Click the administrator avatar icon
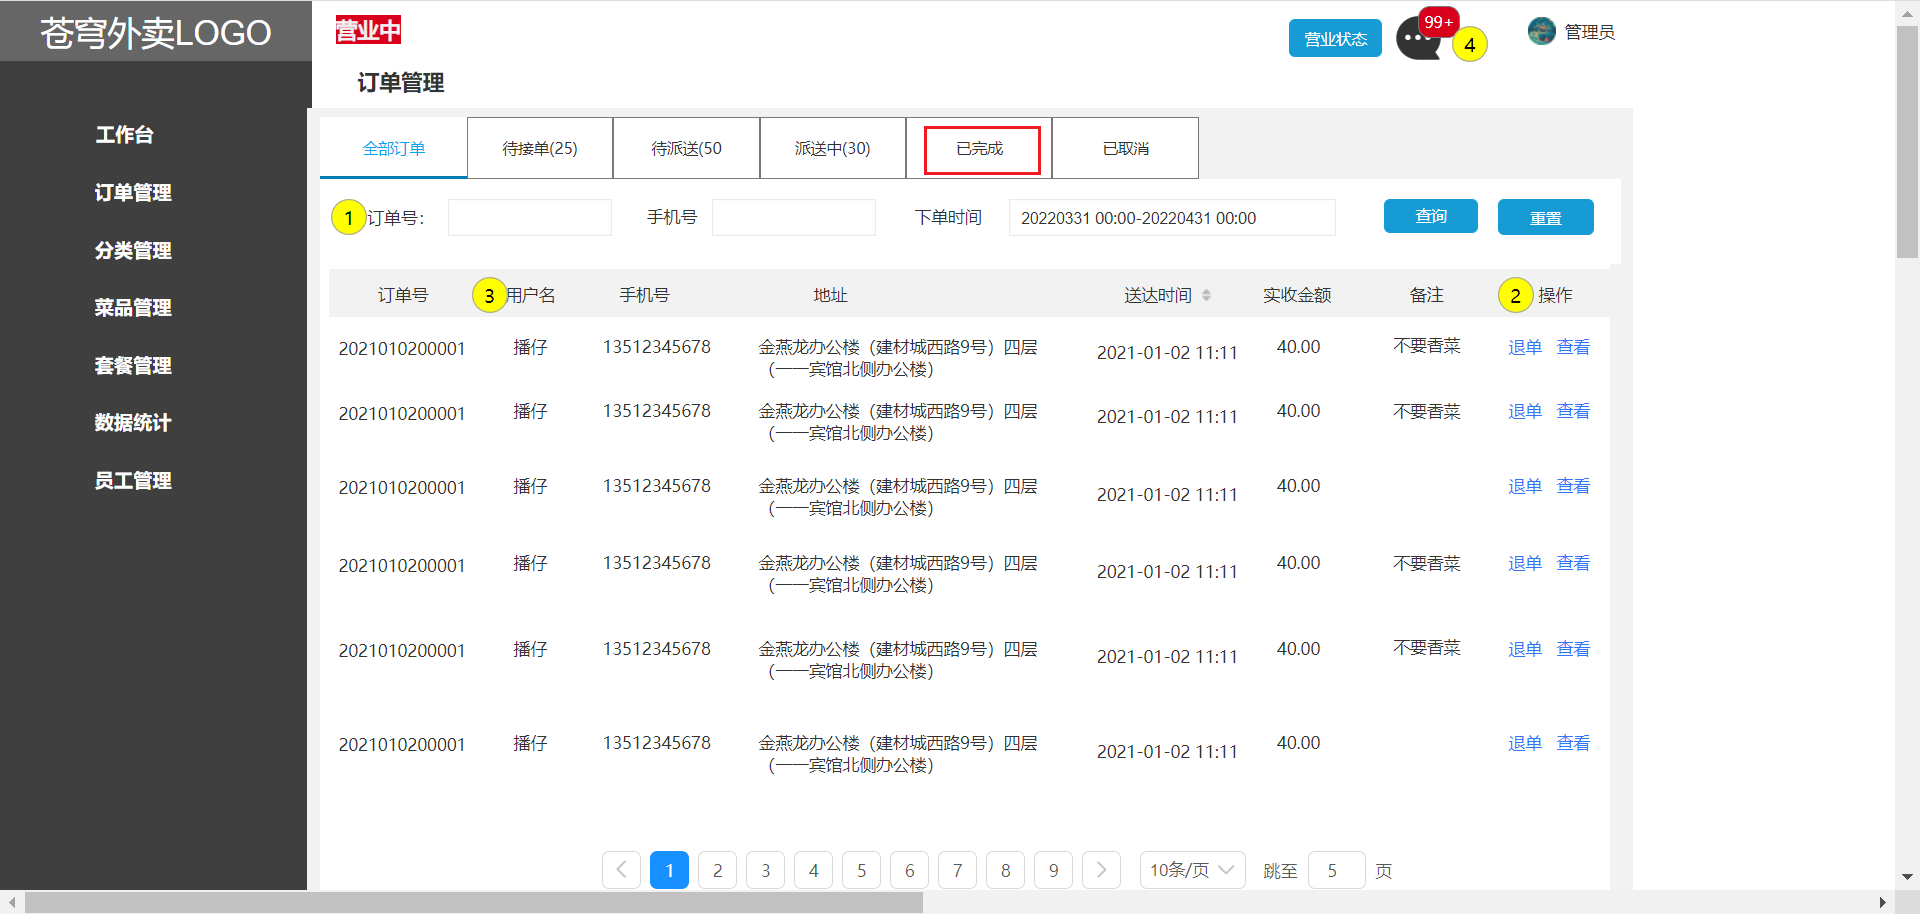Screen dimensions: 1920x914 tap(1541, 32)
